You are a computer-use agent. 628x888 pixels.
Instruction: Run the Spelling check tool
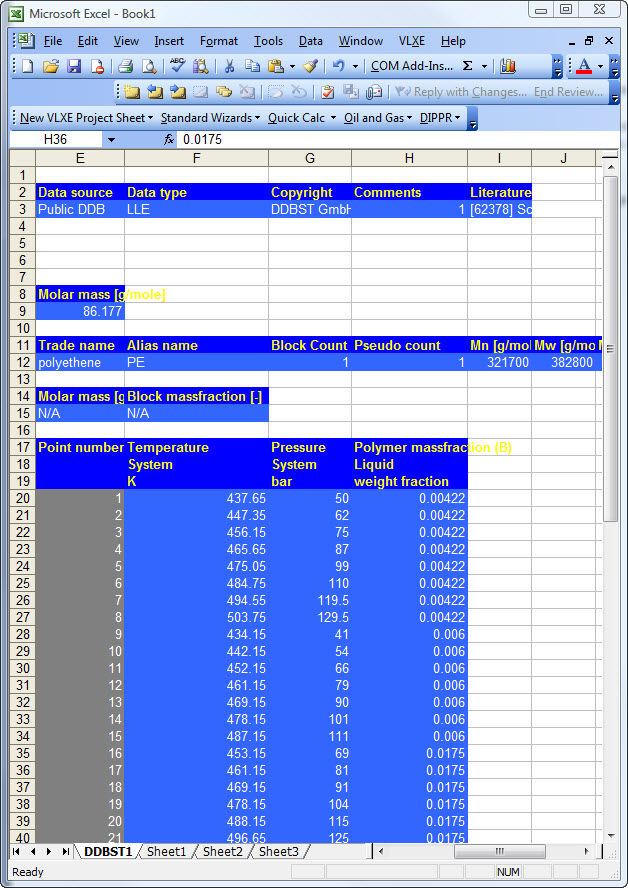(x=177, y=67)
